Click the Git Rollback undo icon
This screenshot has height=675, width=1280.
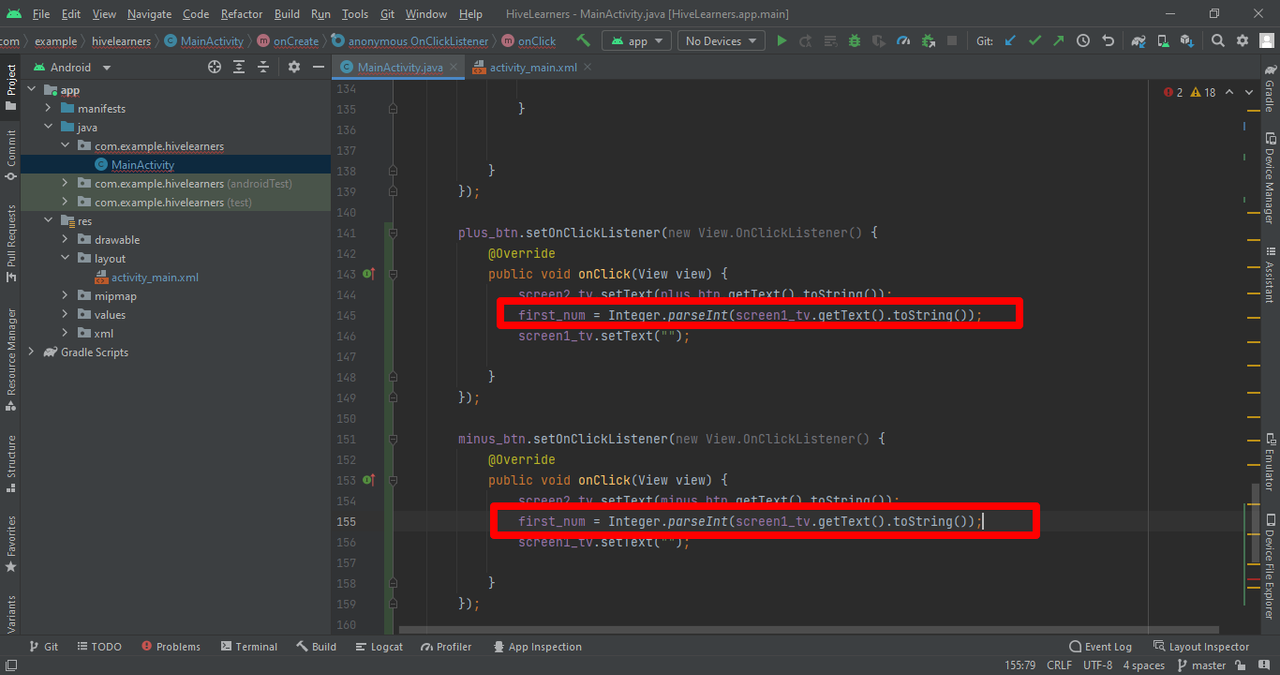click(x=1108, y=41)
